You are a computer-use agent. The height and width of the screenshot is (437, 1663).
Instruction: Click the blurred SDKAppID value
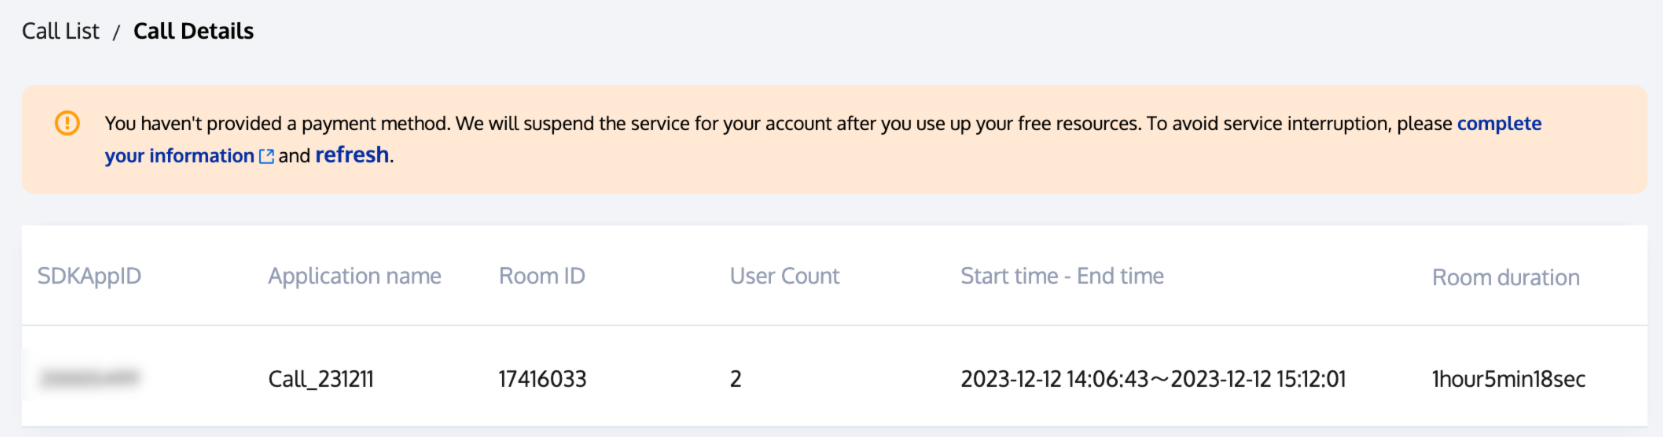[89, 378]
